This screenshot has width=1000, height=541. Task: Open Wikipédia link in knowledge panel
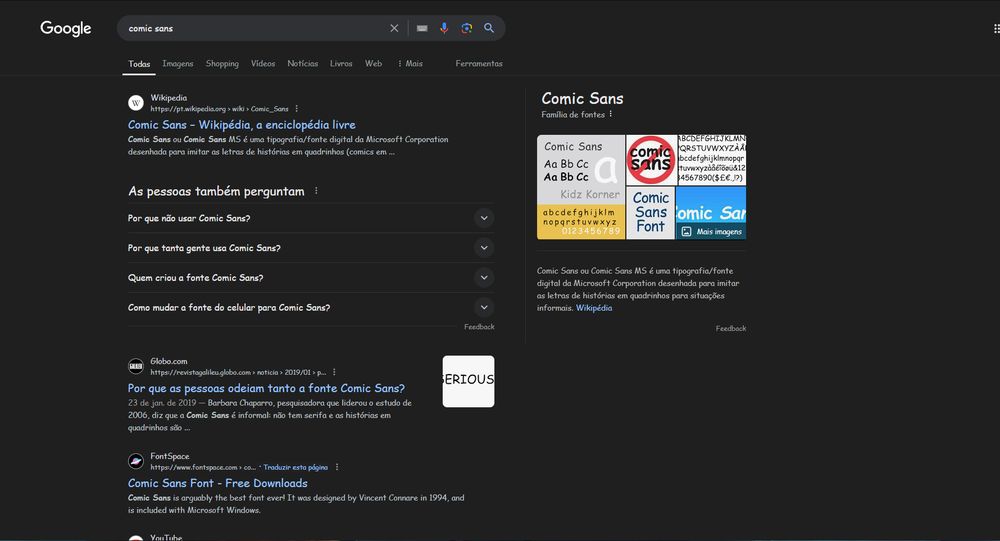[594, 308]
